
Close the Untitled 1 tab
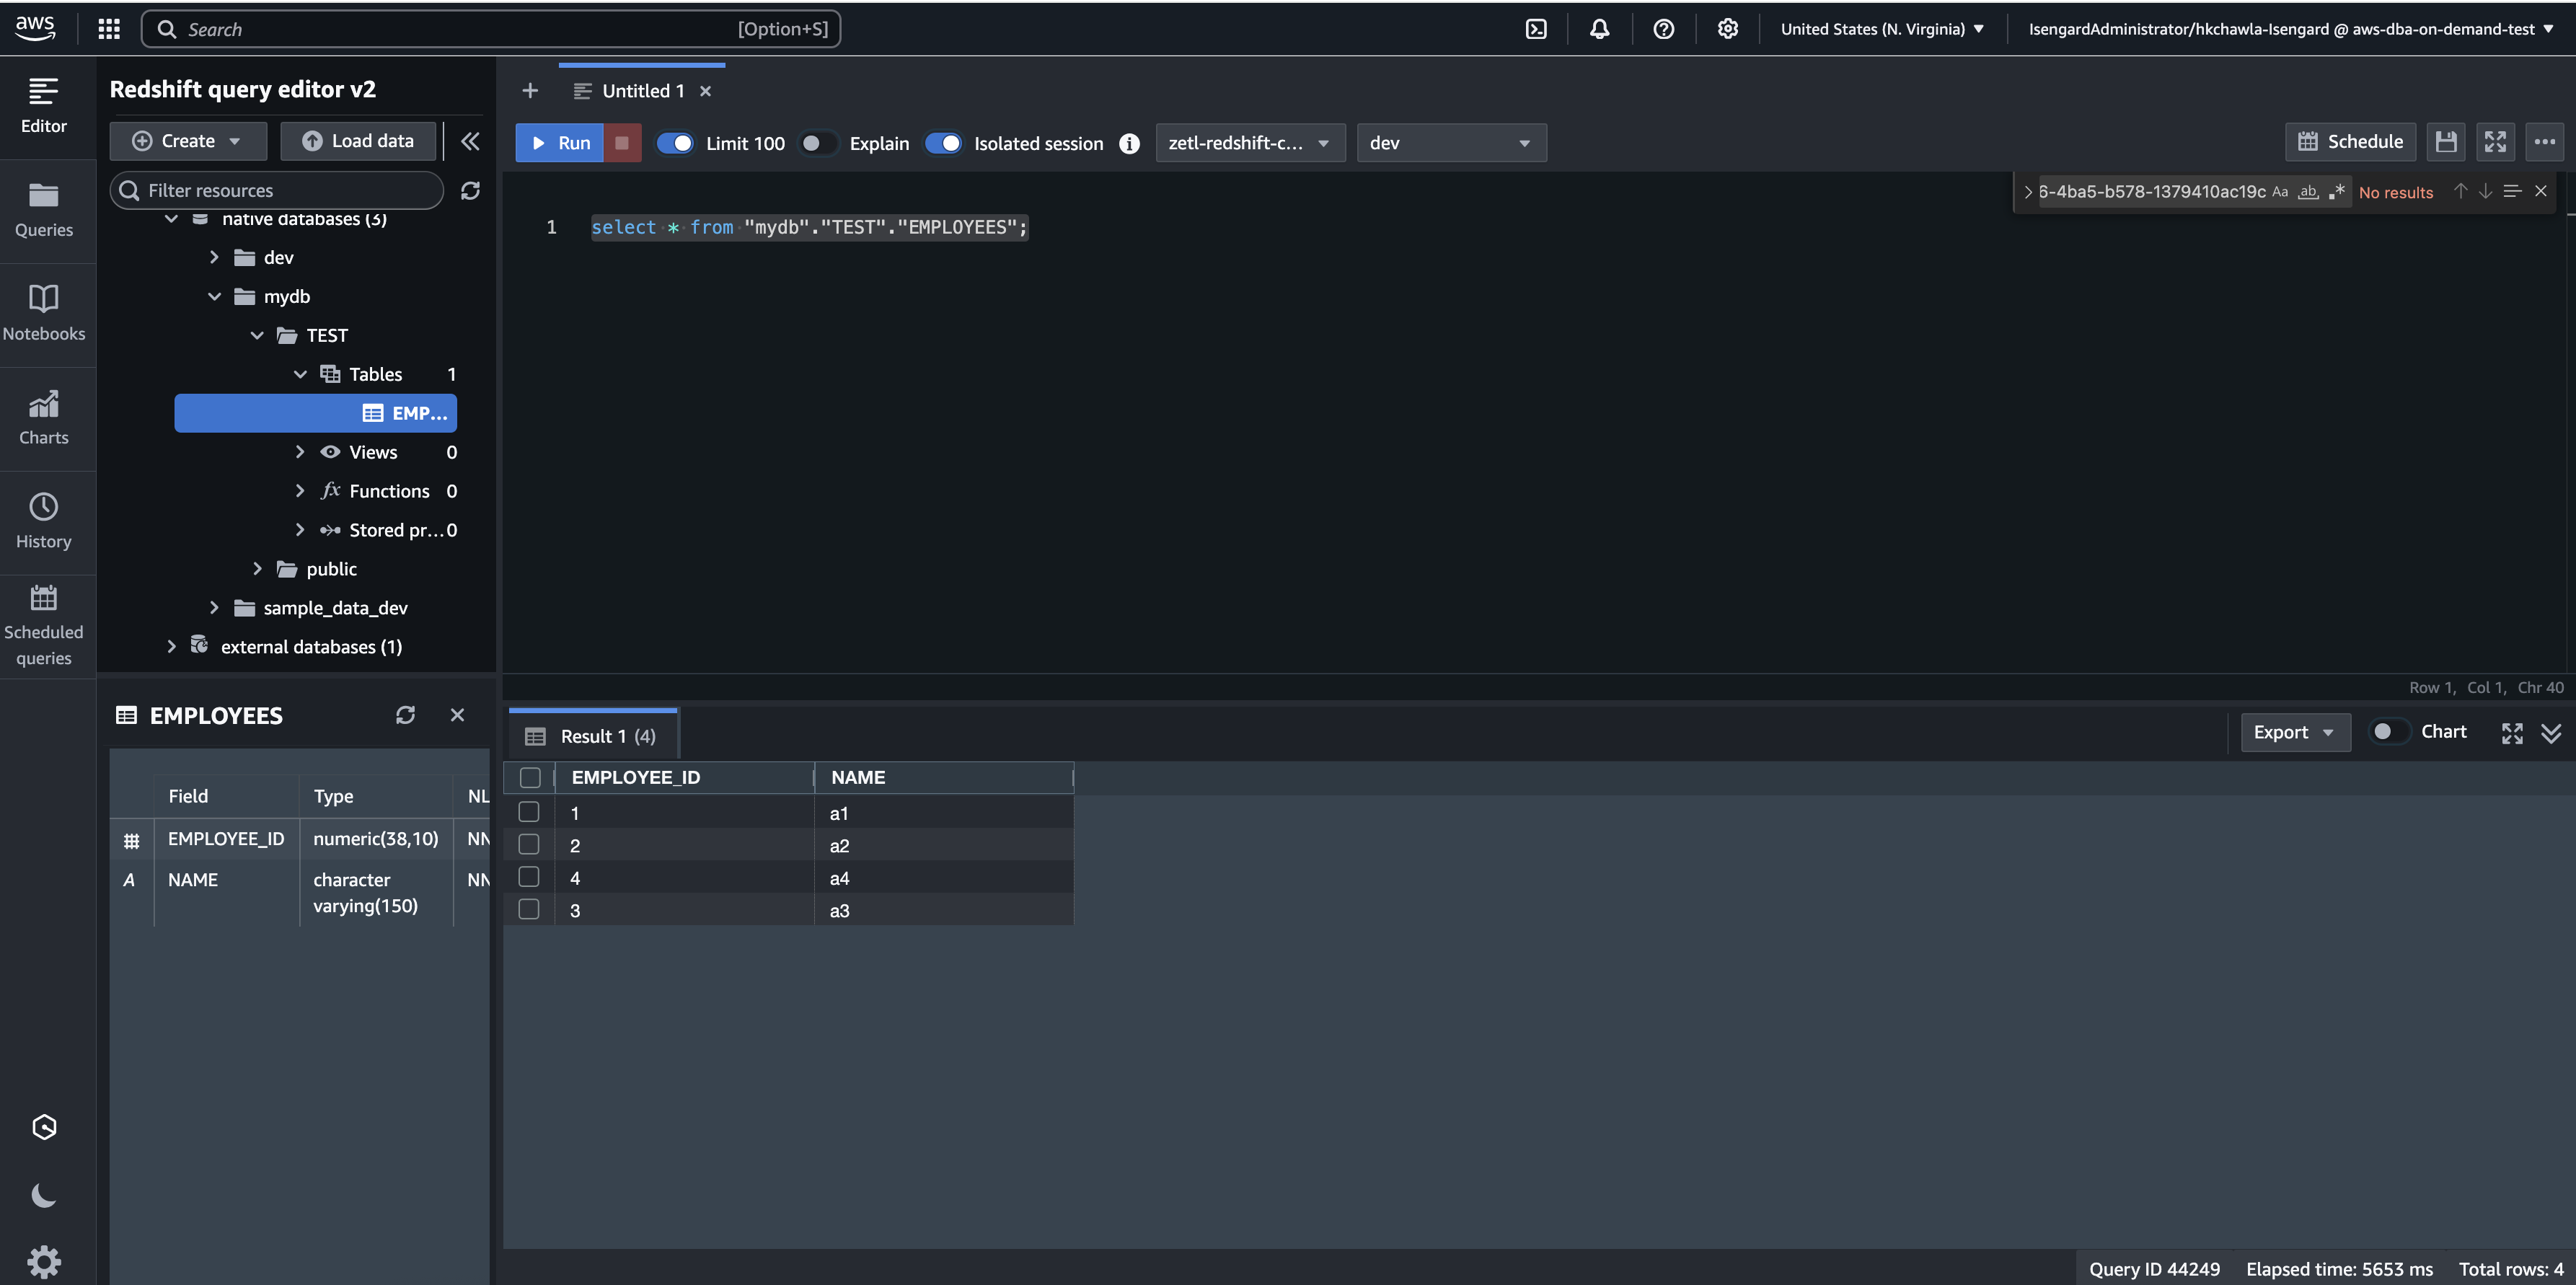pyautogui.click(x=705, y=91)
